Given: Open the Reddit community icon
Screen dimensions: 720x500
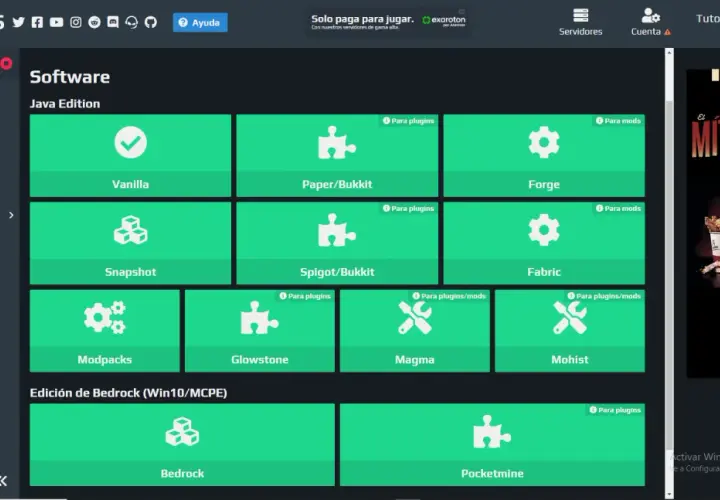Looking at the screenshot, I should [94, 22].
